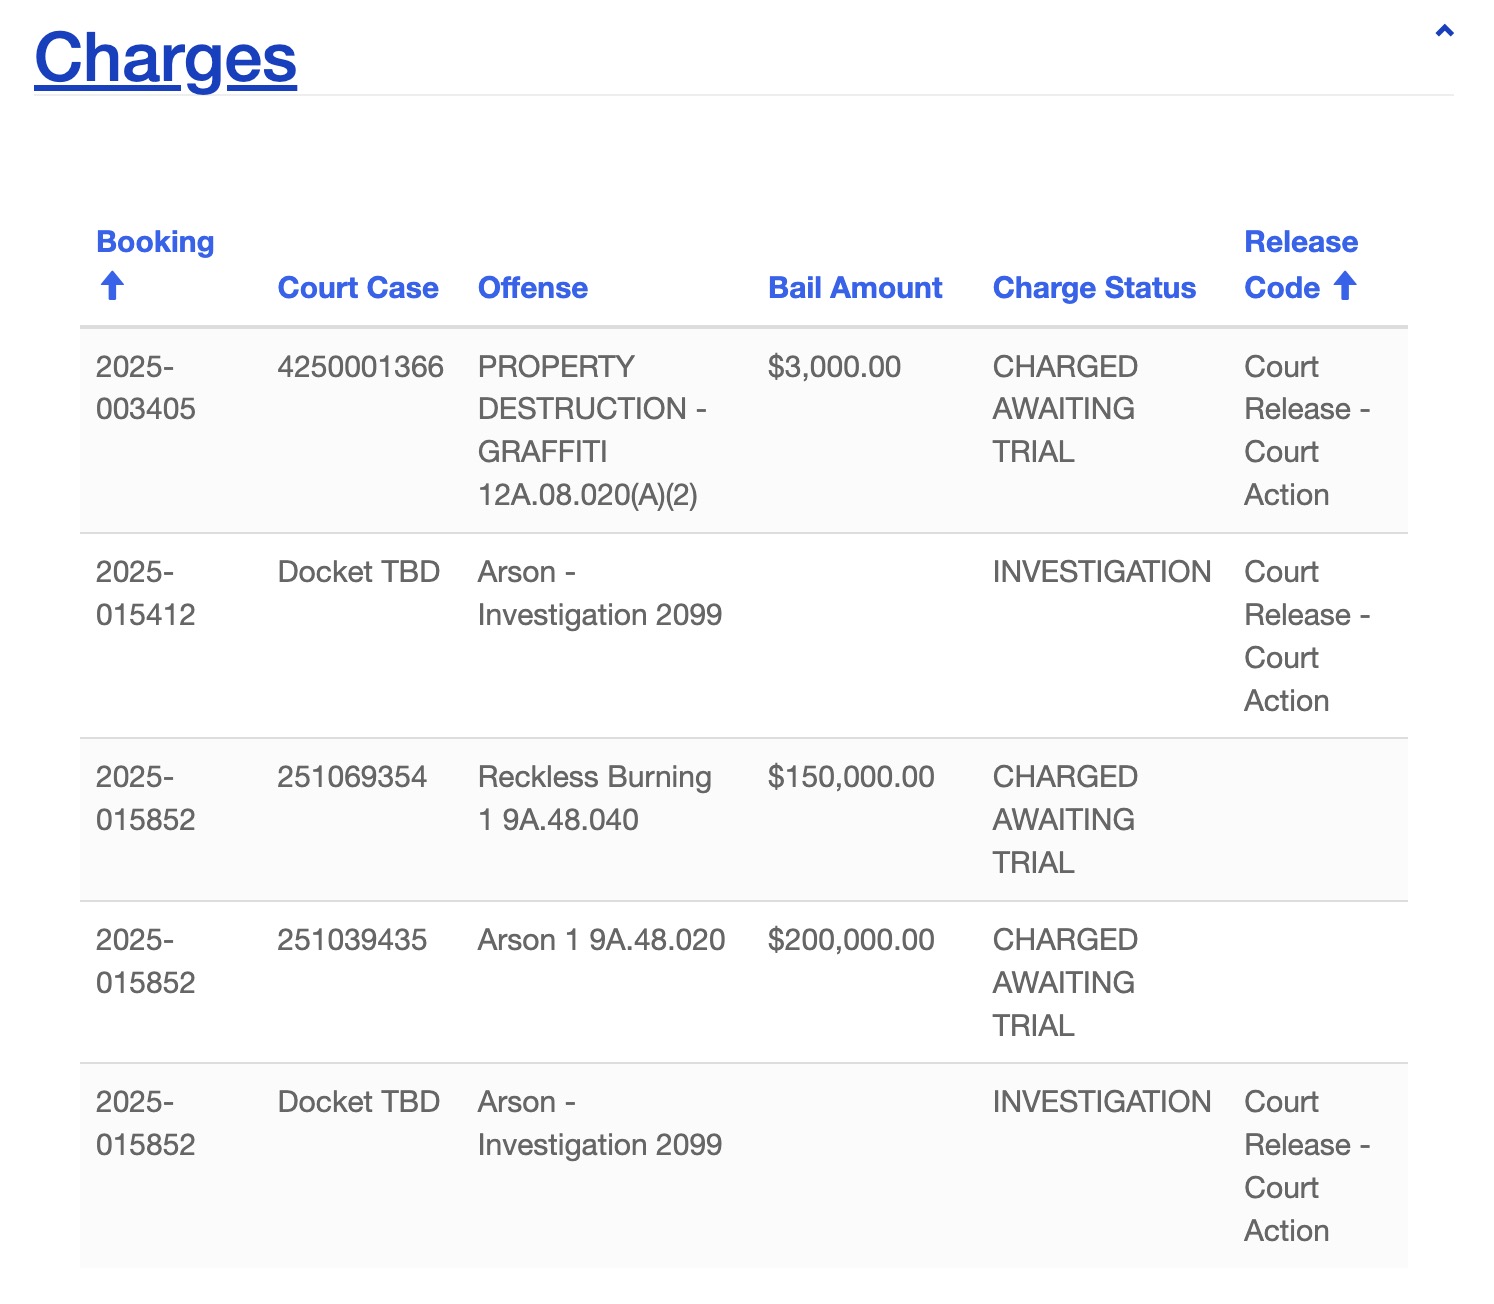
Task: Click the $200,000.00 bail amount
Action: [851, 940]
